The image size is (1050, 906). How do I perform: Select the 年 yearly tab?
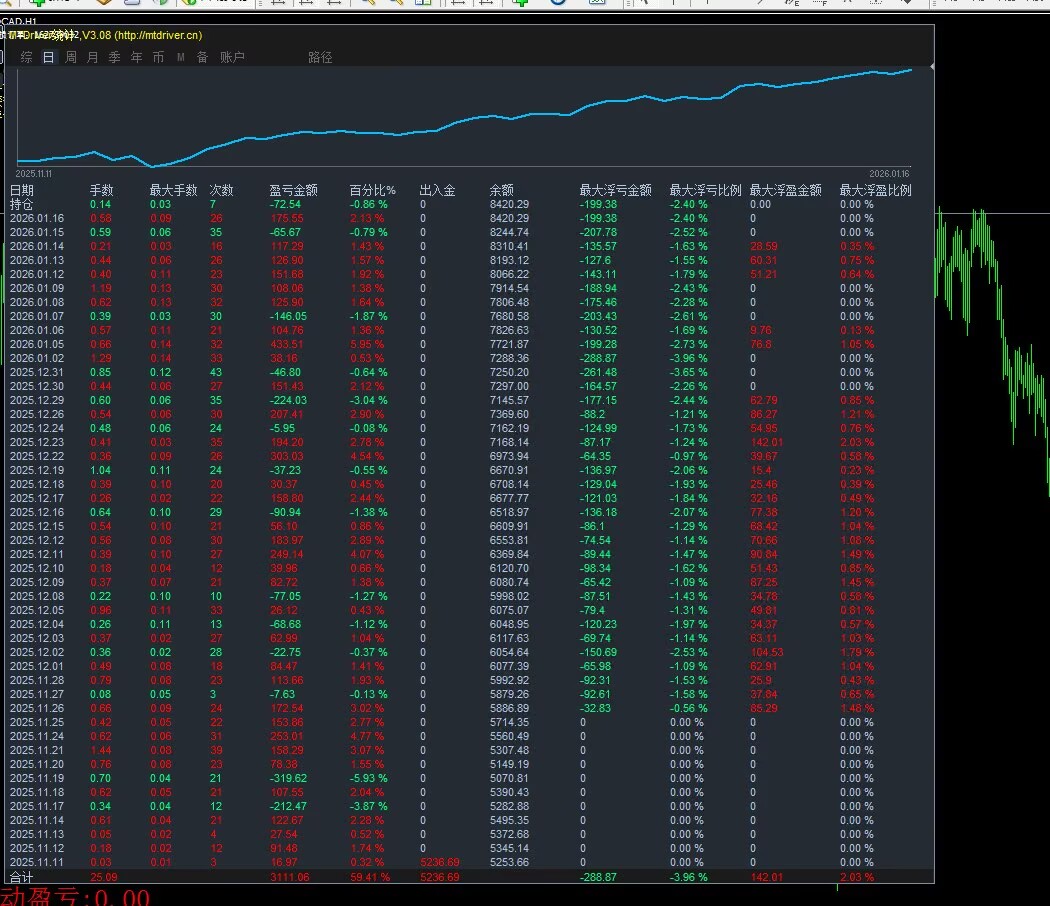coord(137,57)
